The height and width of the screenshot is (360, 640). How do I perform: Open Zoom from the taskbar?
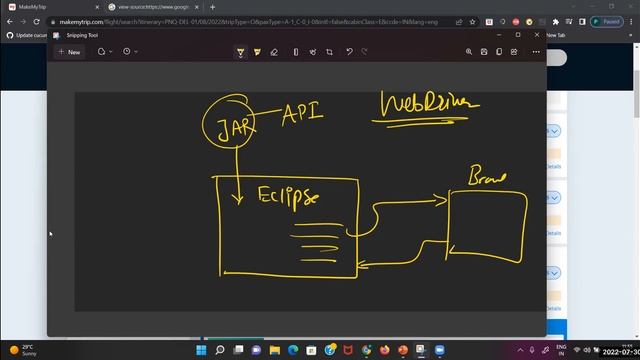click(x=440, y=350)
